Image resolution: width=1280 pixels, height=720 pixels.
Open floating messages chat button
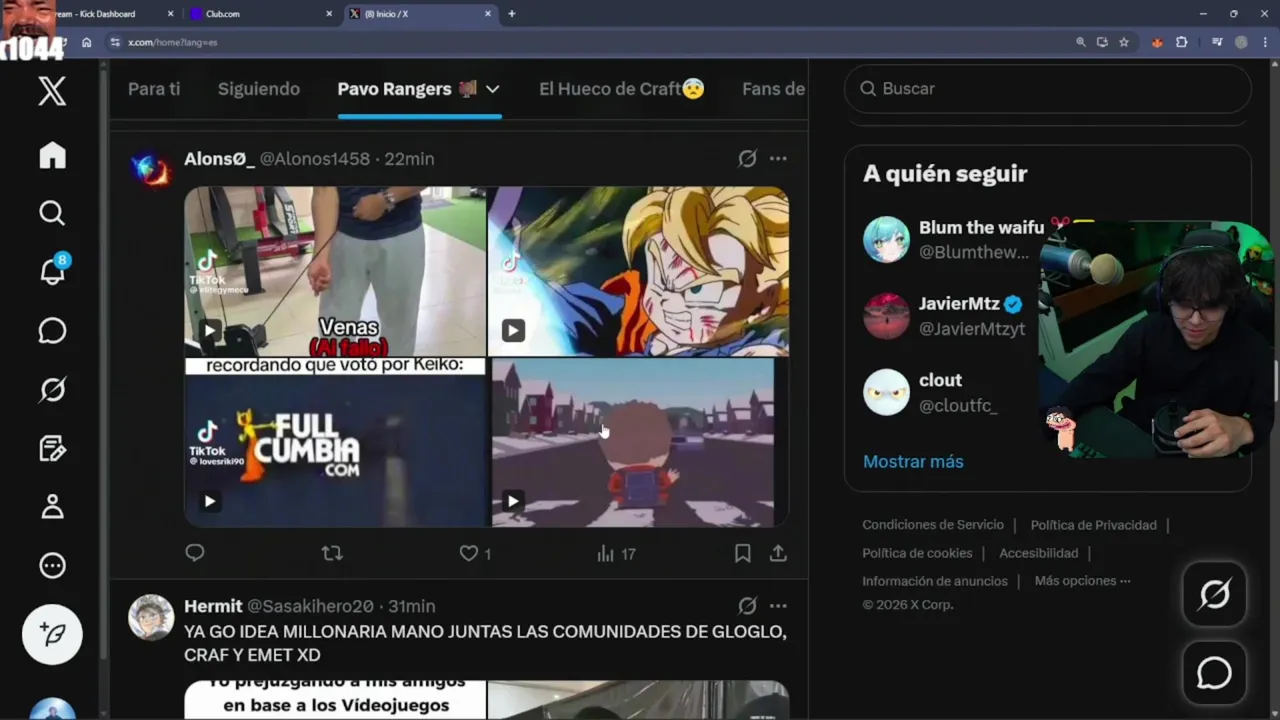pyautogui.click(x=1214, y=673)
